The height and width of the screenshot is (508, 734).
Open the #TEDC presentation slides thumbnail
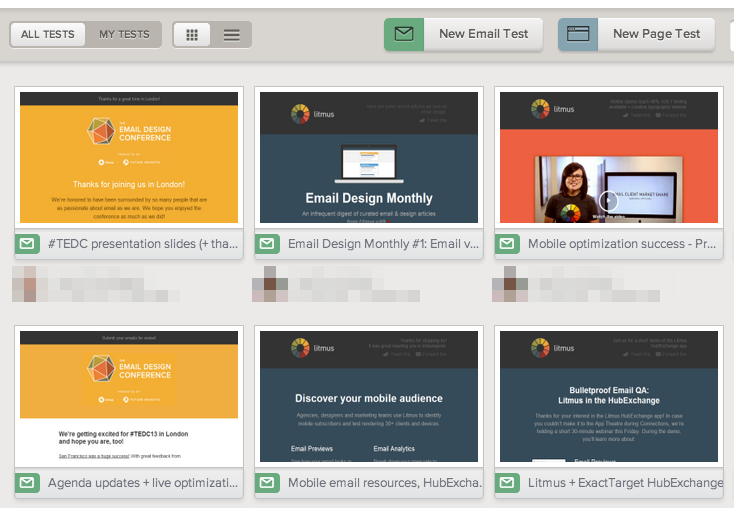coord(129,157)
